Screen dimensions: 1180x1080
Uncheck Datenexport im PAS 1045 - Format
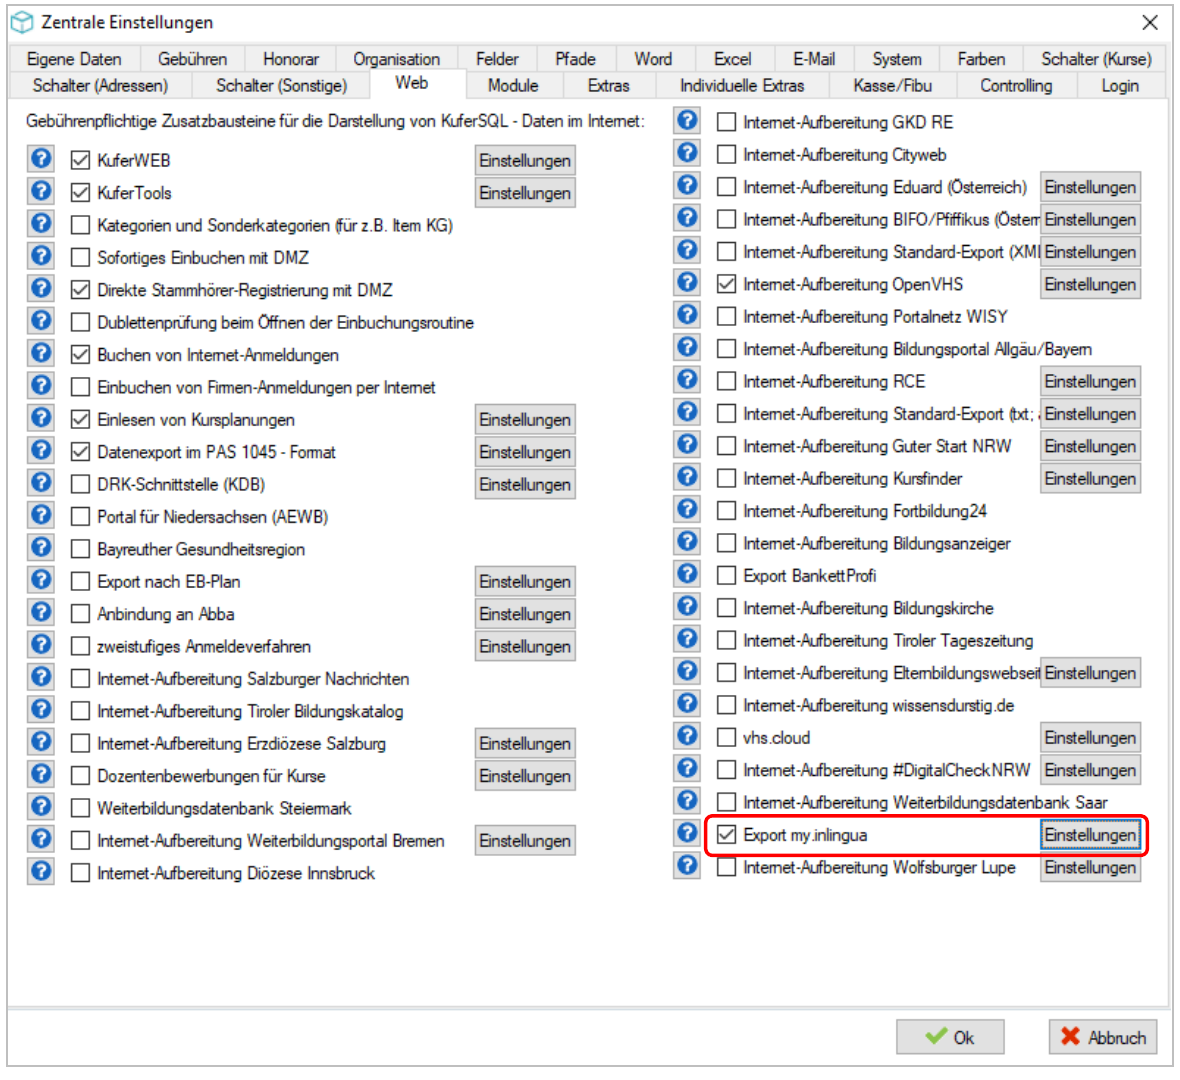point(81,452)
